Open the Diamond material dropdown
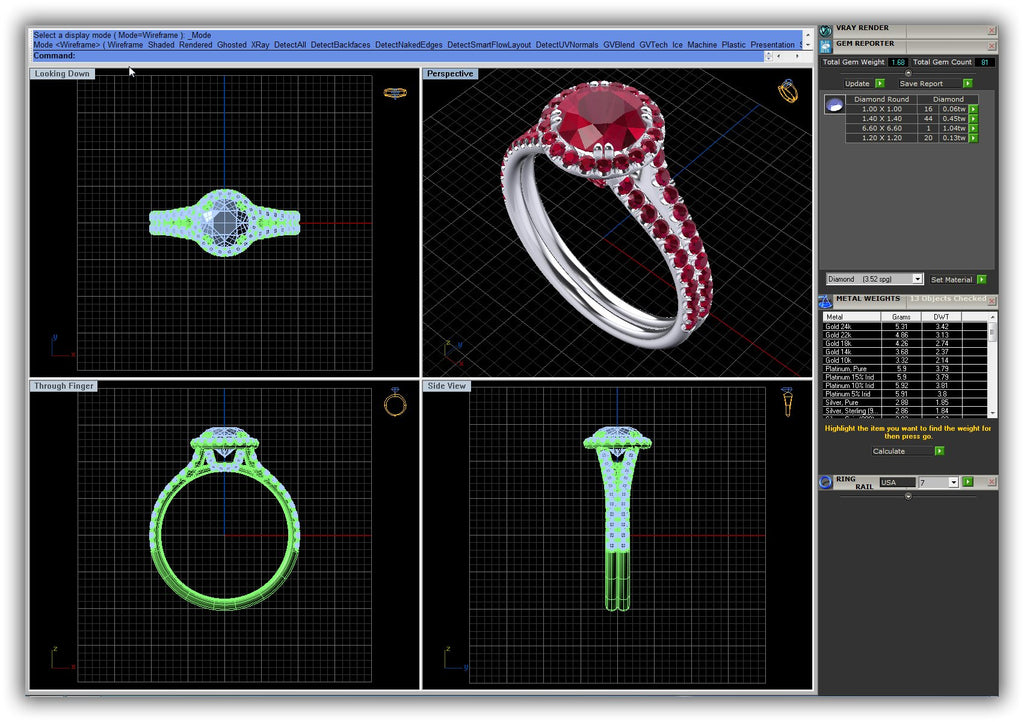The image size is (1024, 722). (917, 279)
